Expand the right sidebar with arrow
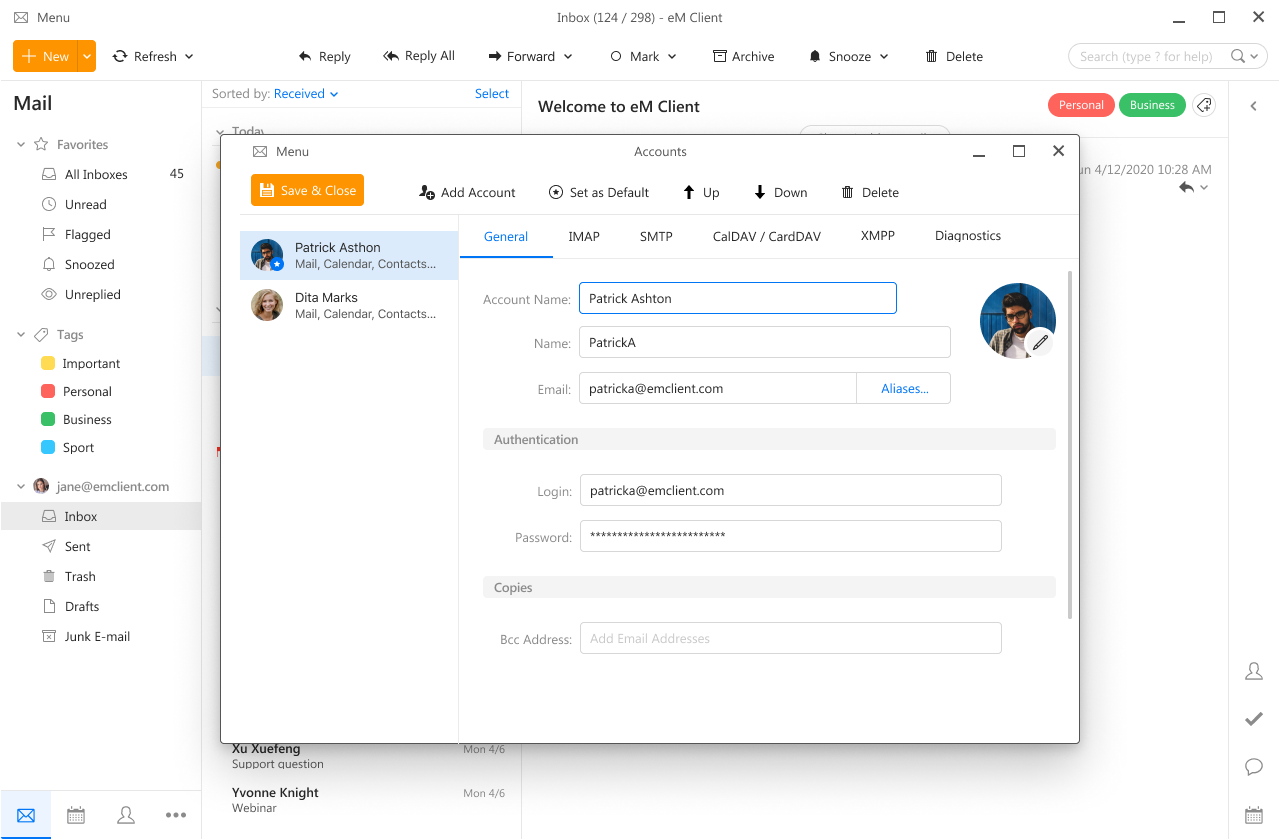This screenshot has width=1280, height=840. [1253, 105]
